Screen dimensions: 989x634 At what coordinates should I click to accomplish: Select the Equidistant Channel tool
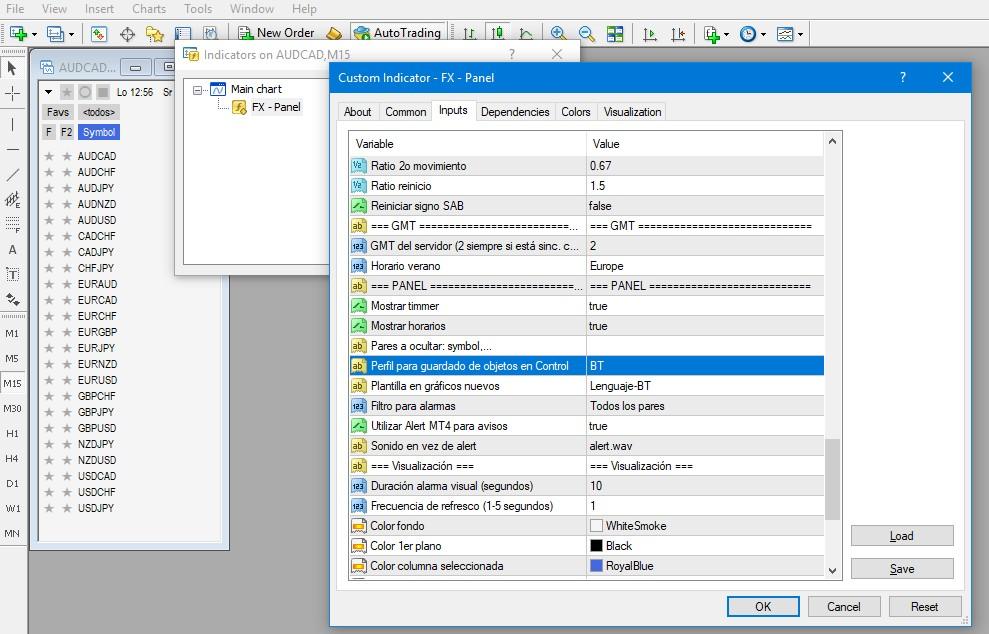12,199
